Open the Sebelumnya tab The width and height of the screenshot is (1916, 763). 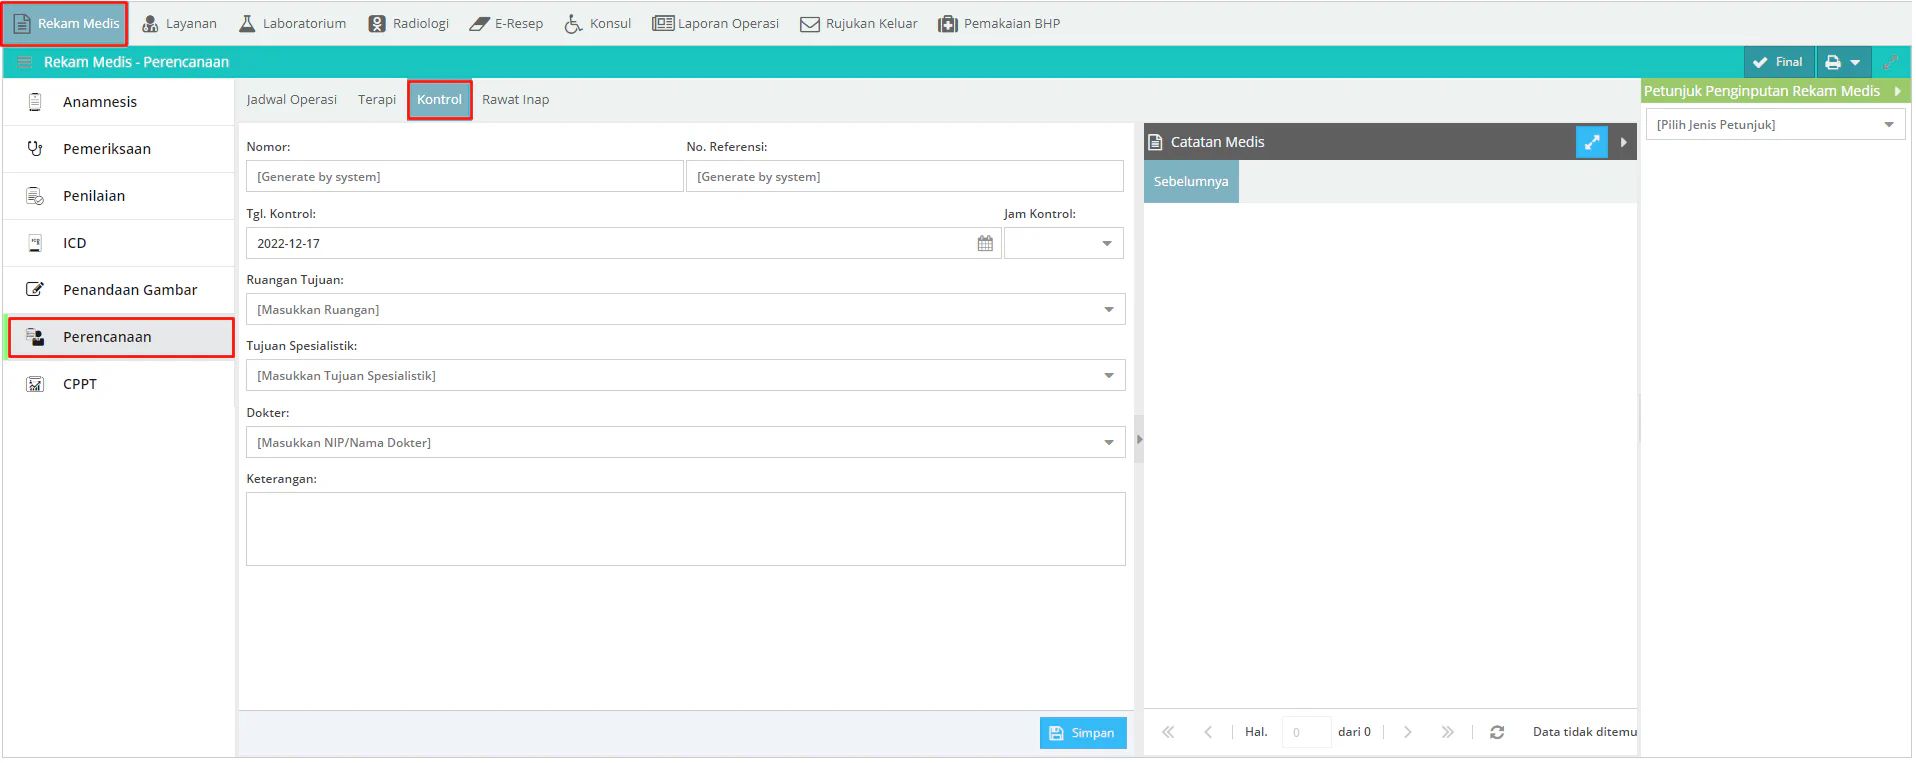(x=1191, y=182)
